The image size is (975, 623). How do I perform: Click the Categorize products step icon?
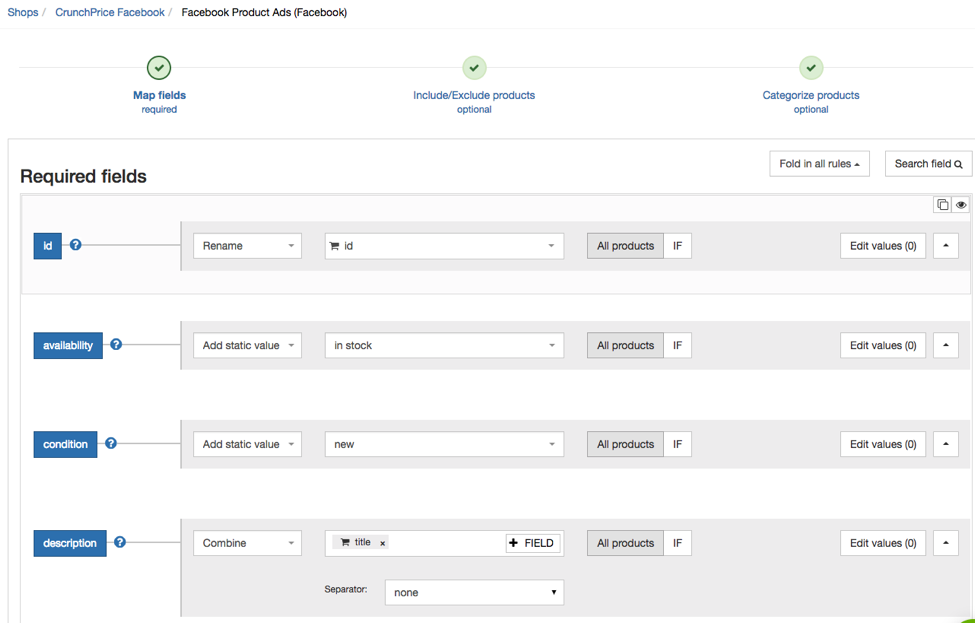coord(811,67)
